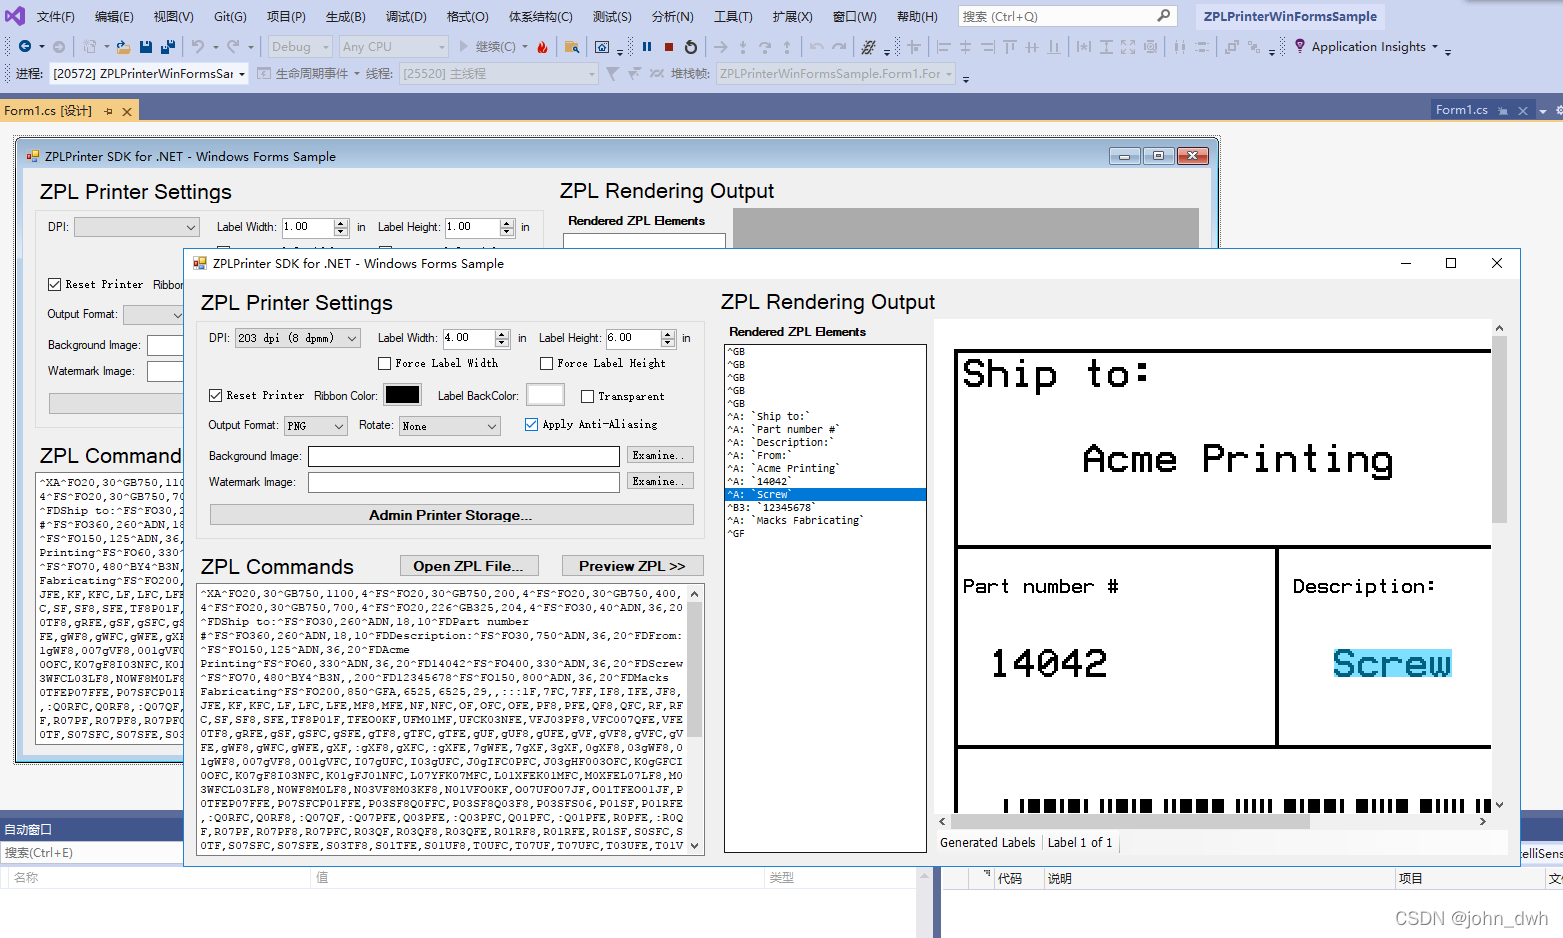The image size is (1563, 938).
Task: Click the black Ribbon Color swatch
Action: click(x=402, y=394)
